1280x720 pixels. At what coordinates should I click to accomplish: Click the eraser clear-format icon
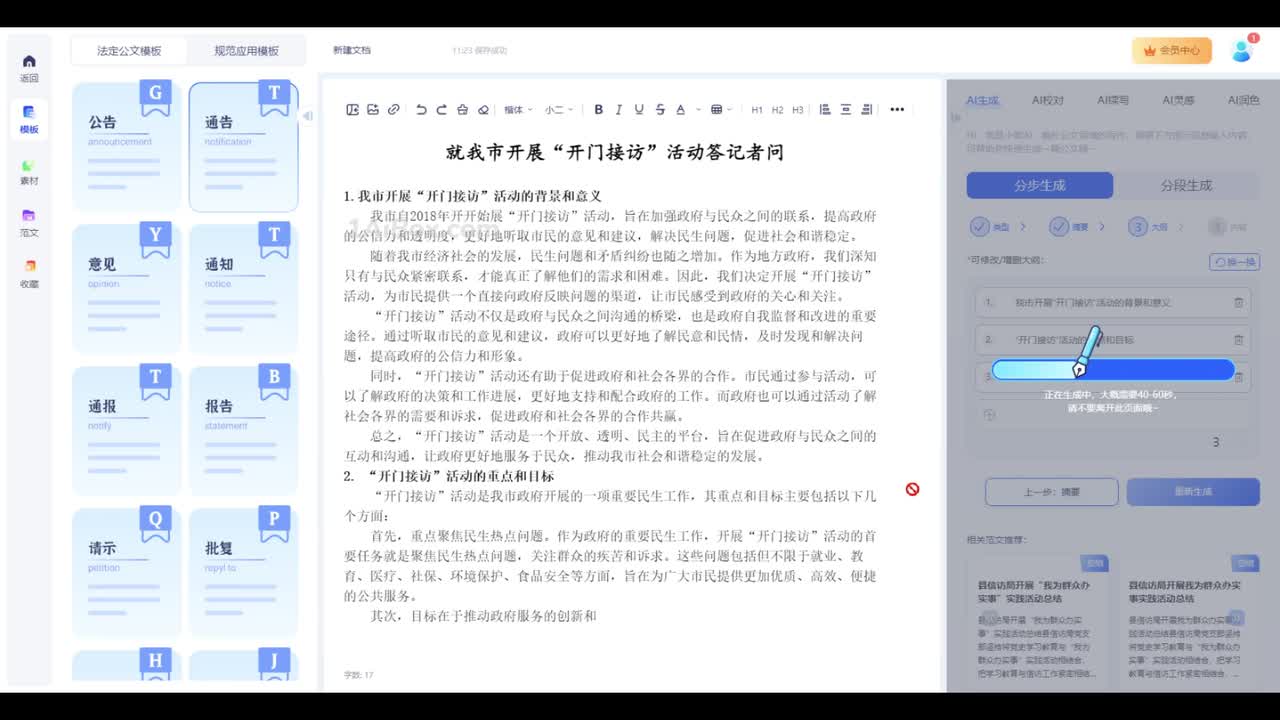(x=484, y=110)
